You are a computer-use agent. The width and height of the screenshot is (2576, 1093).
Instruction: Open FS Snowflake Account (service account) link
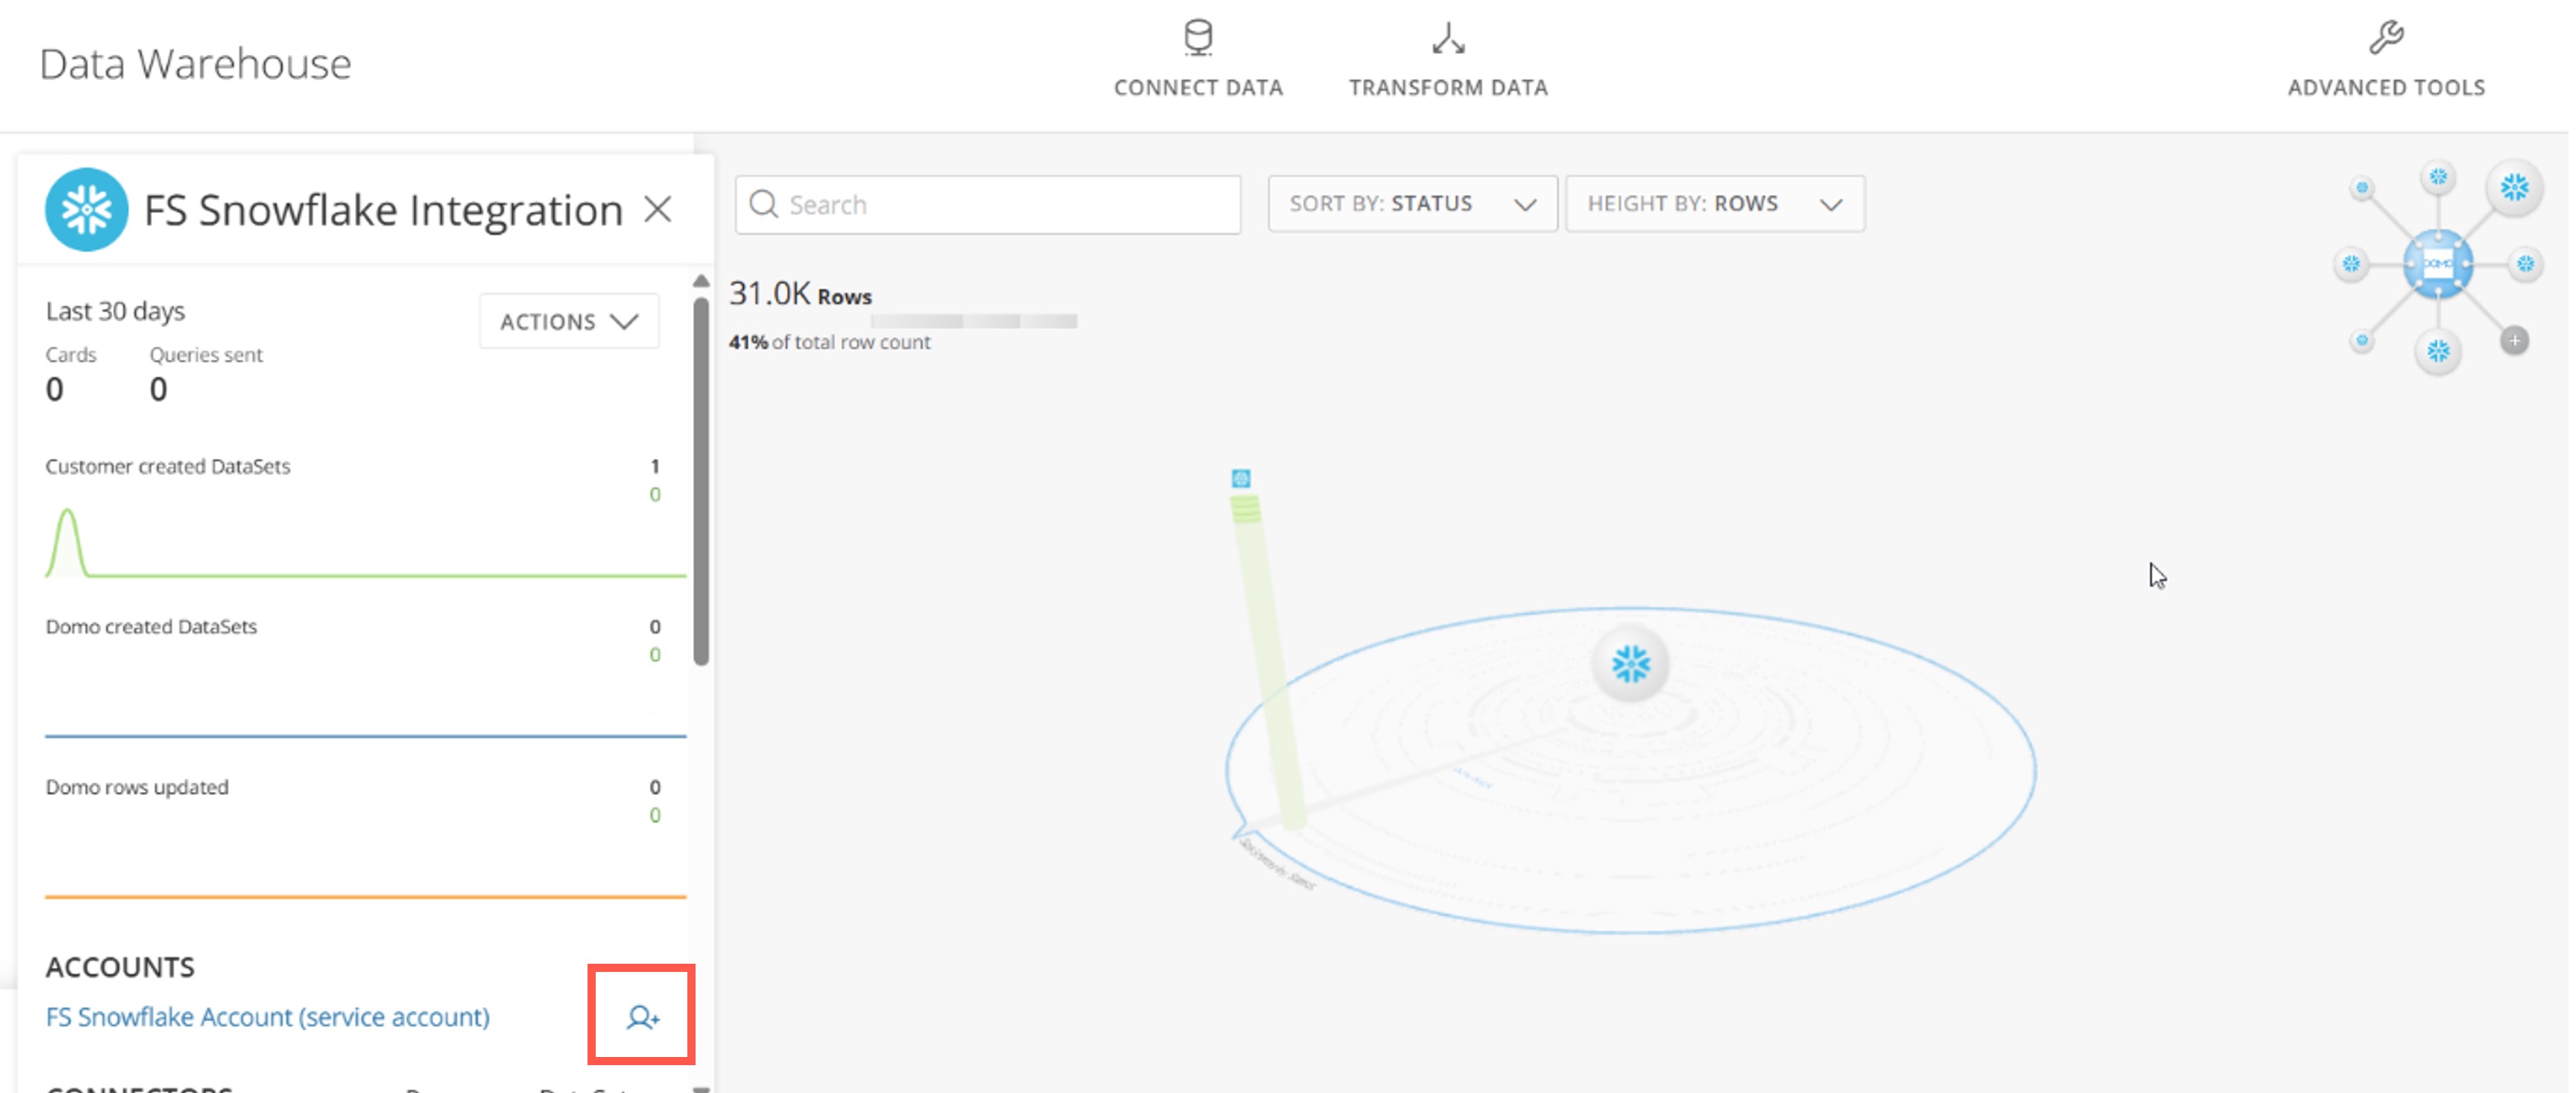point(268,1017)
